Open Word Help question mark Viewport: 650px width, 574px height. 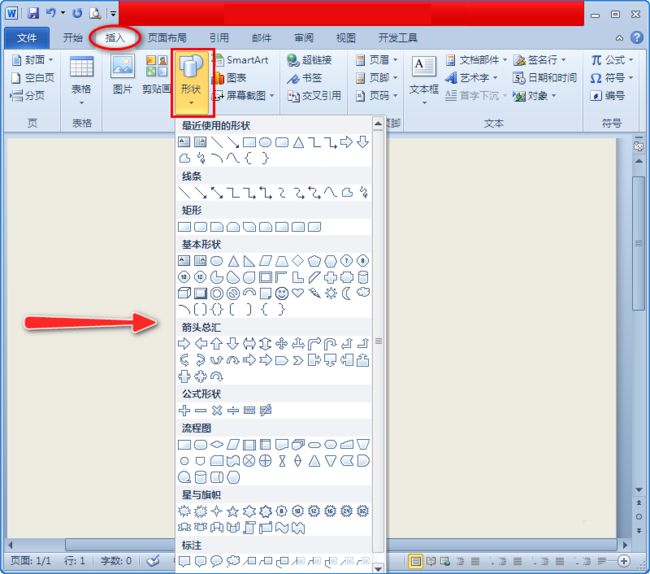tap(637, 38)
